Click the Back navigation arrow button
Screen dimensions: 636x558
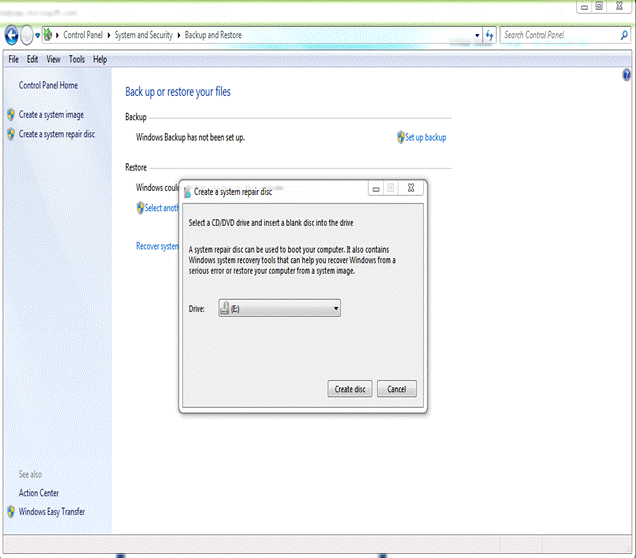point(11,35)
